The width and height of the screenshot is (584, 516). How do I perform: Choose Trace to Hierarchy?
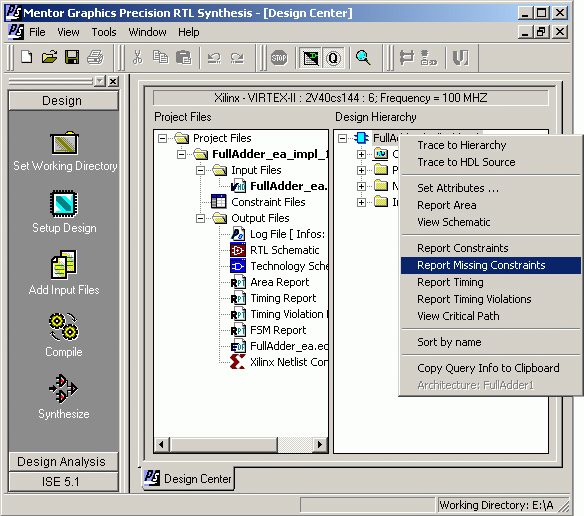pos(491,145)
